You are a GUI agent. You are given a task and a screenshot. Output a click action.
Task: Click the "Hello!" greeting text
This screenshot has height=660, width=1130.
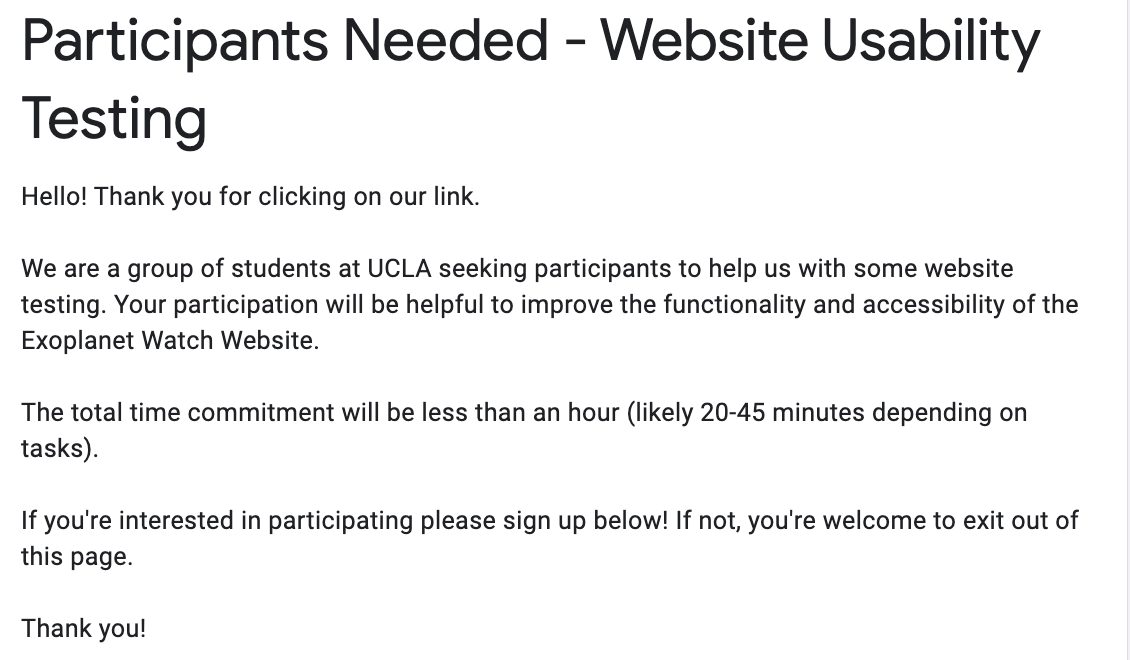[x=55, y=196]
